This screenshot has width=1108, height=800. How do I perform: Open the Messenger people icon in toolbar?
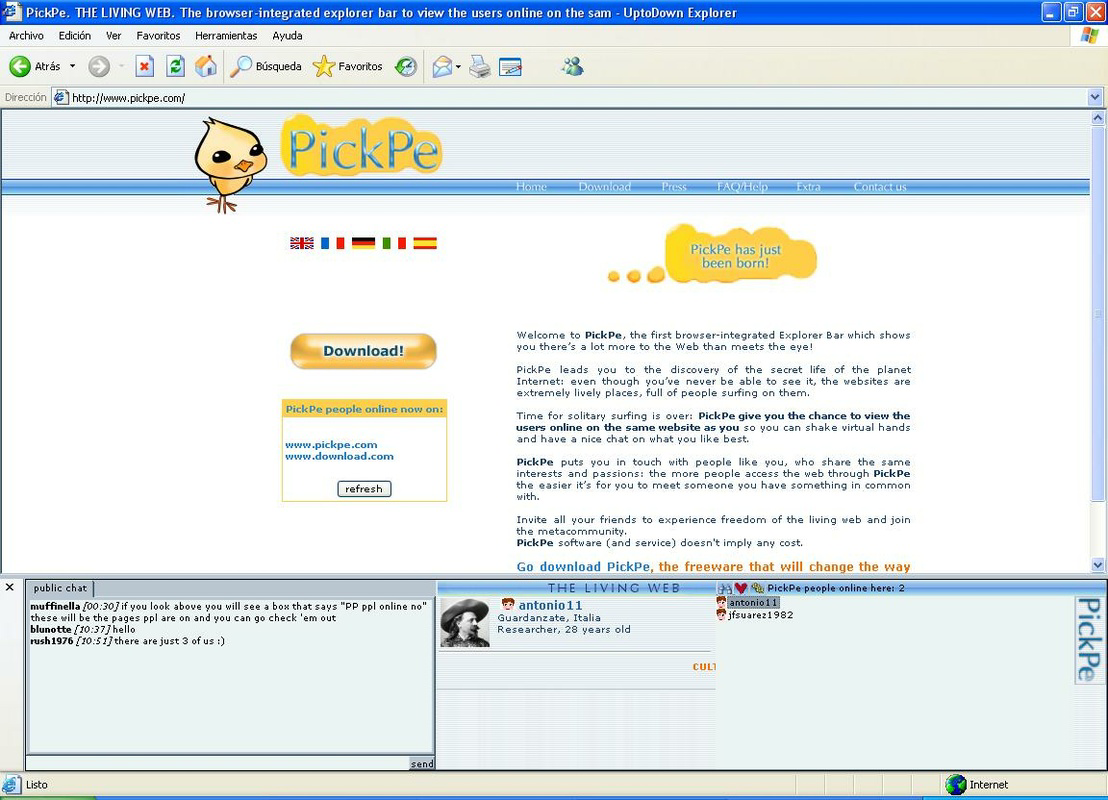tap(572, 66)
